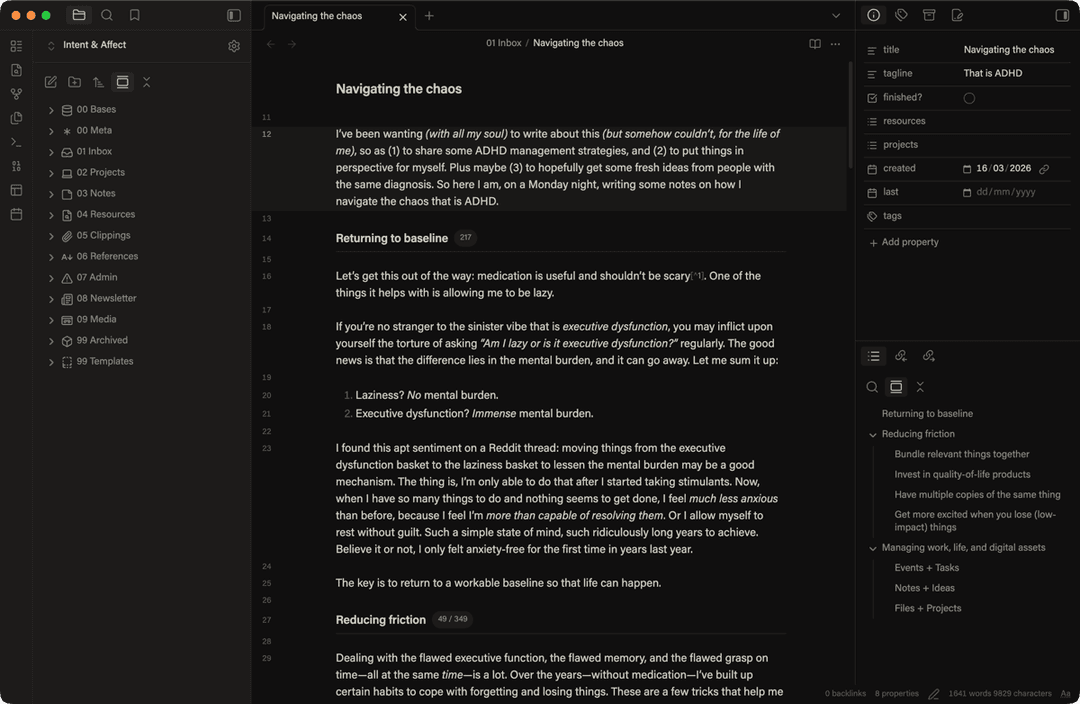Jump to 'Events + Tasks' in outline

click(x=926, y=568)
